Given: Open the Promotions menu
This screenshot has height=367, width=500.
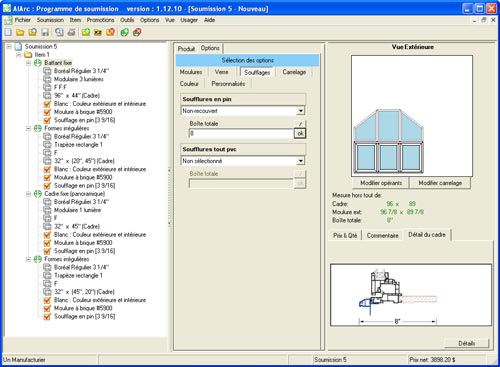Looking at the screenshot, I should tap(100, 20).
